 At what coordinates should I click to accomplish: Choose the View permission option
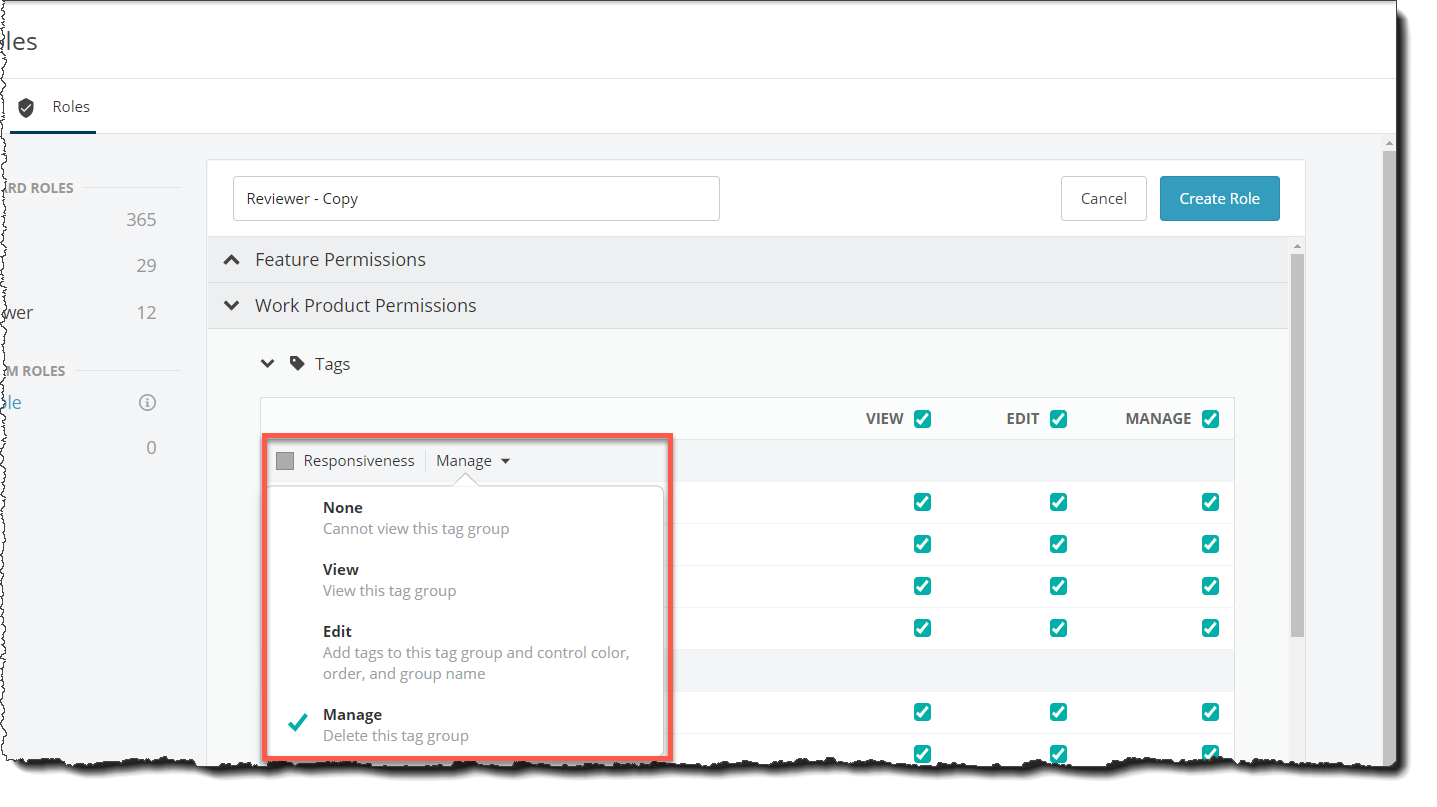(x=464, y=580)
